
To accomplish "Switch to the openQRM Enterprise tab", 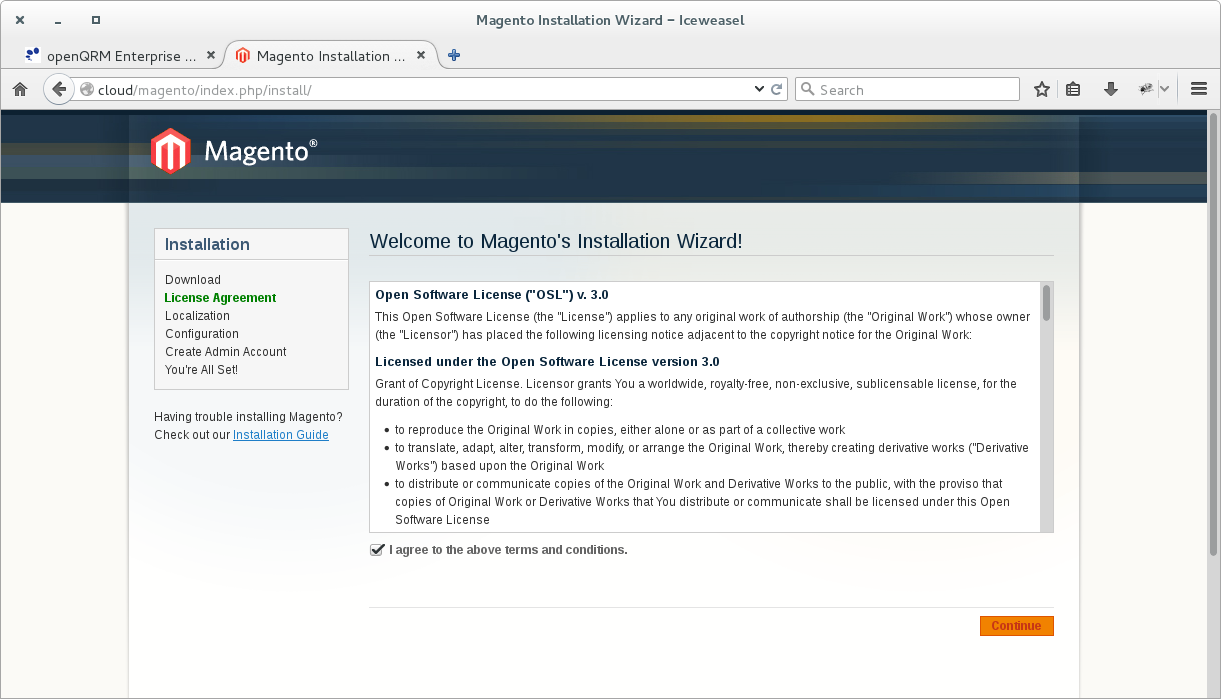I will 121,56.
